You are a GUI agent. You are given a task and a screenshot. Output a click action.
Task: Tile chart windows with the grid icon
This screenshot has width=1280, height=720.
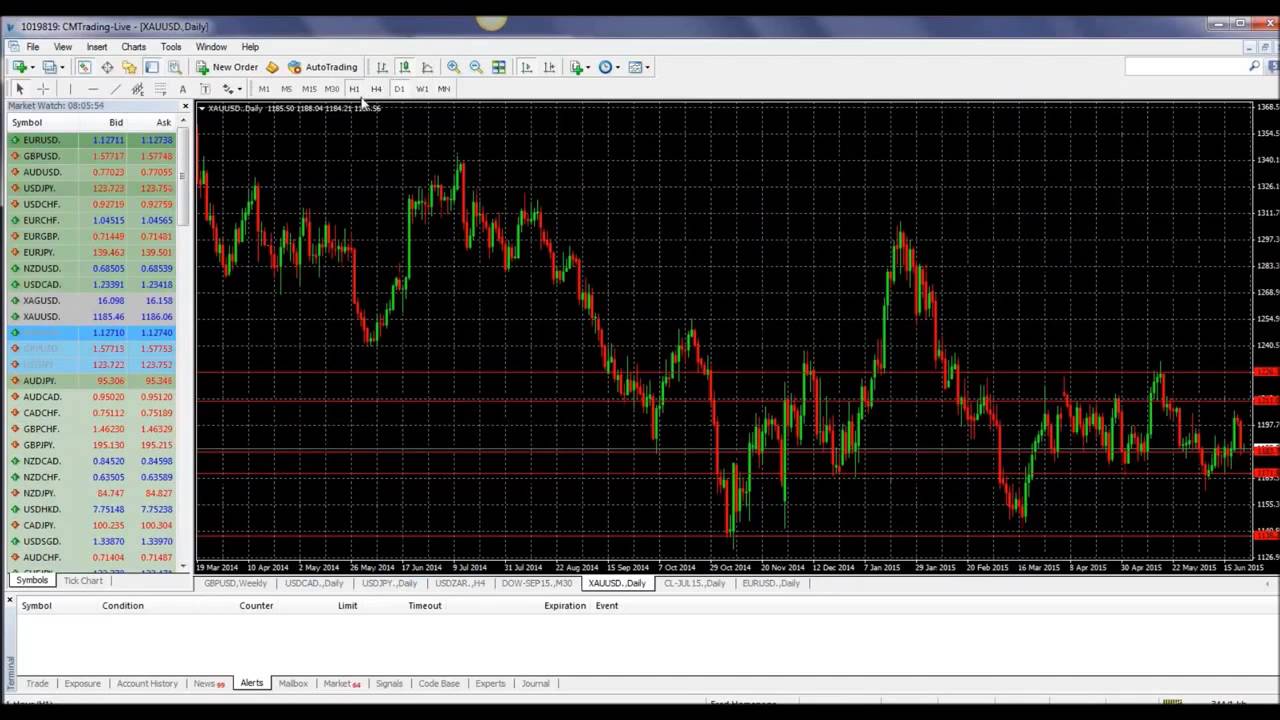coord(498,67)
